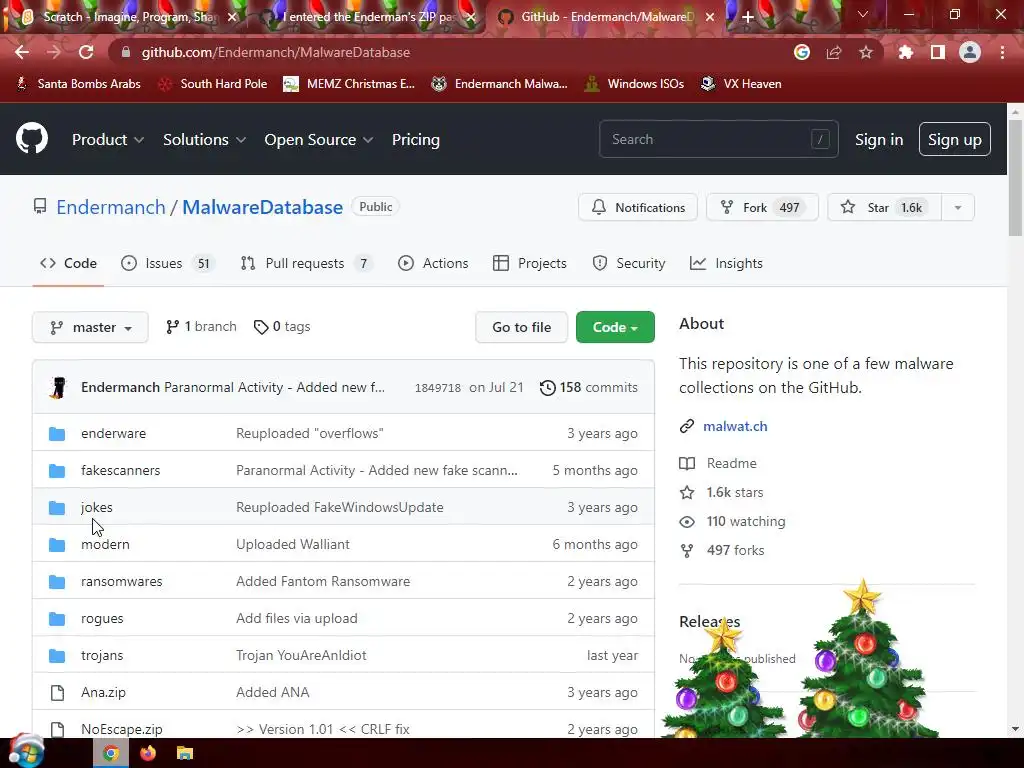
Task: Open the Projects tab
Action: point(530,263)
